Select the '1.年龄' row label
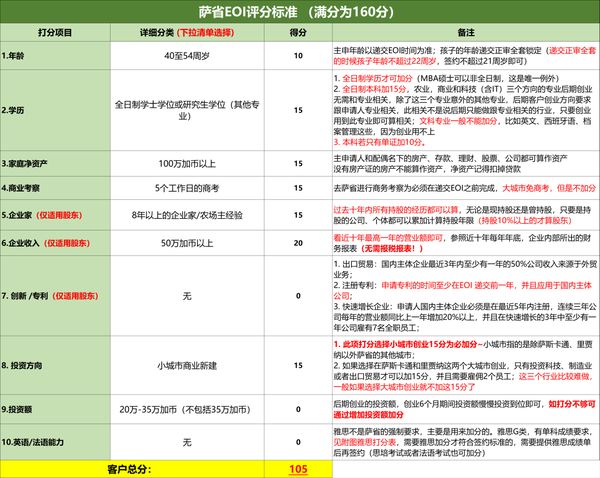Screen dimensions: 600x478 [55, 56]
